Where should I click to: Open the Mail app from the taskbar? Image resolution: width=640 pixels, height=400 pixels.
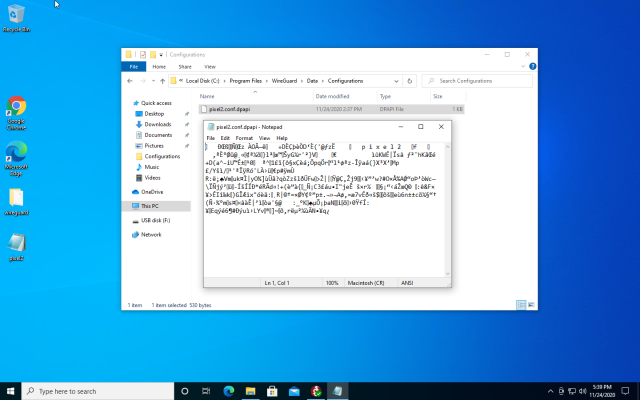(x=294, y=391)
